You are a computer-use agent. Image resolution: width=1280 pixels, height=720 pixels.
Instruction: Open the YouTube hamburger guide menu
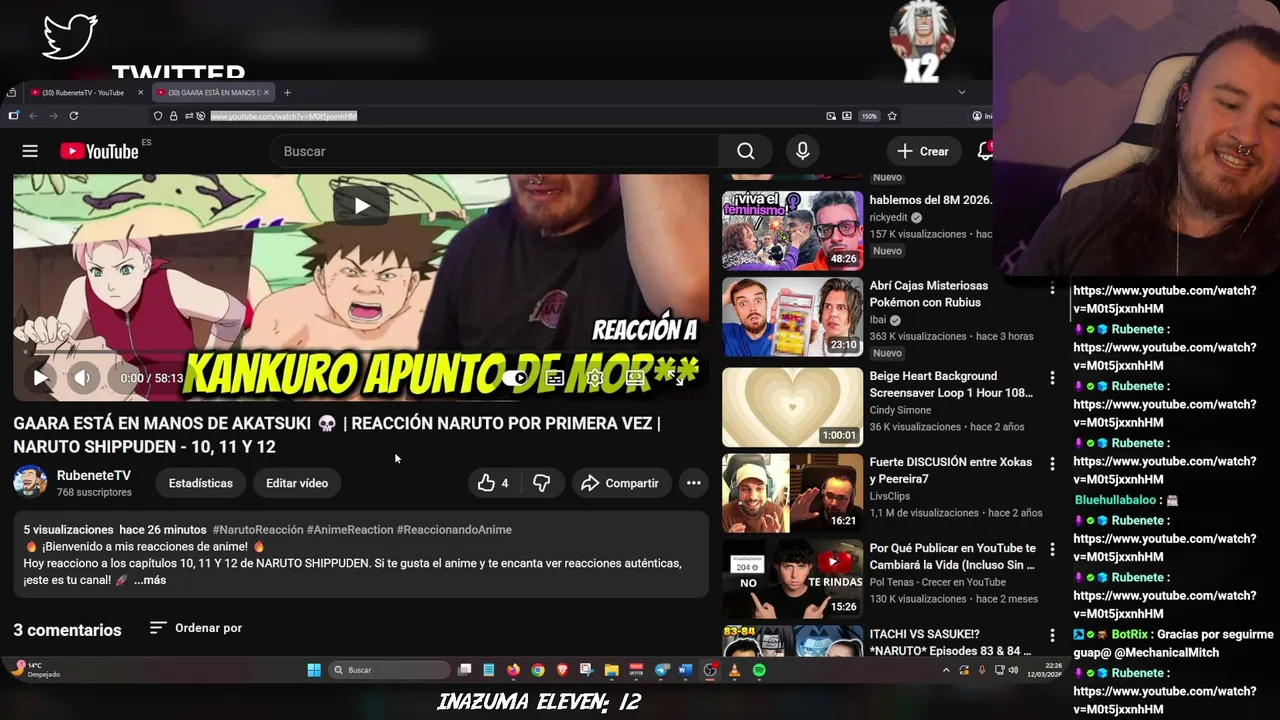point(30,151)
